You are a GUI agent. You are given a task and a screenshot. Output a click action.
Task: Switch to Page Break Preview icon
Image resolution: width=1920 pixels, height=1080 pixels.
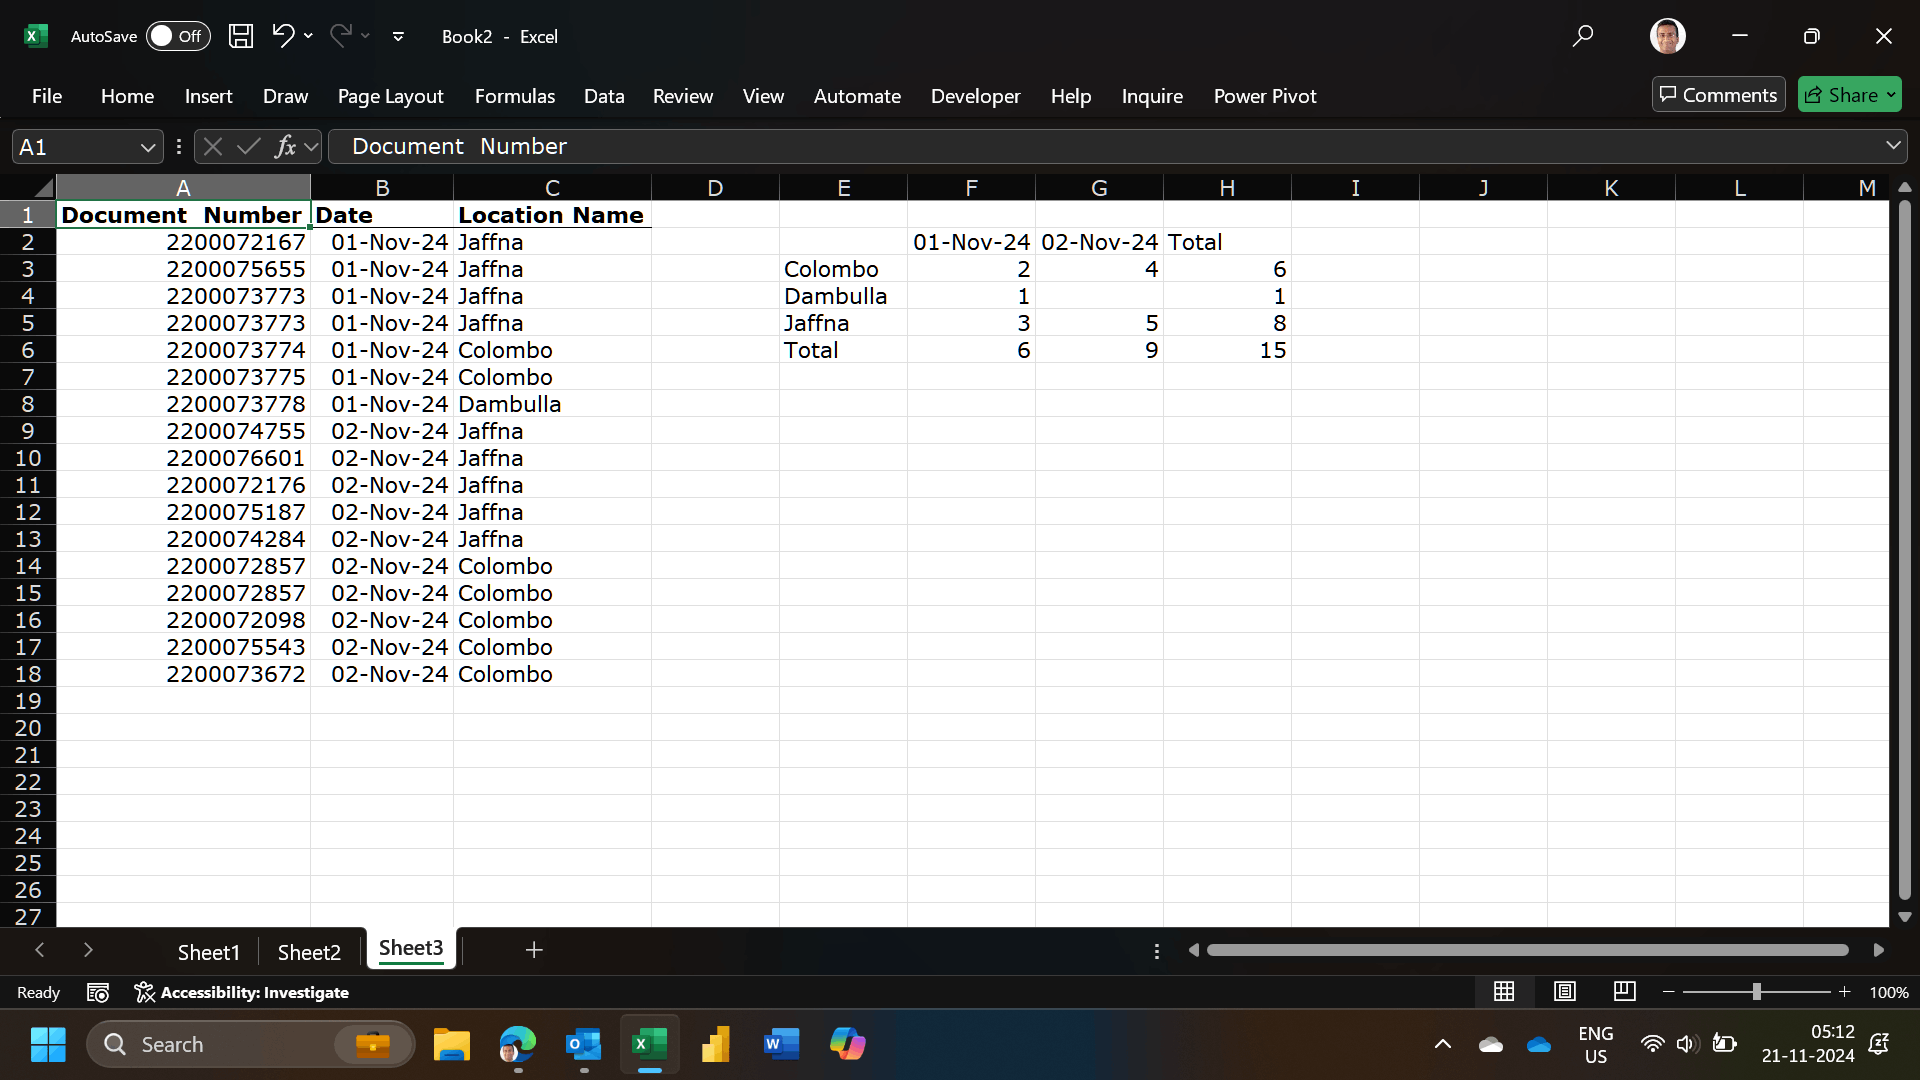click(1625, 991)
